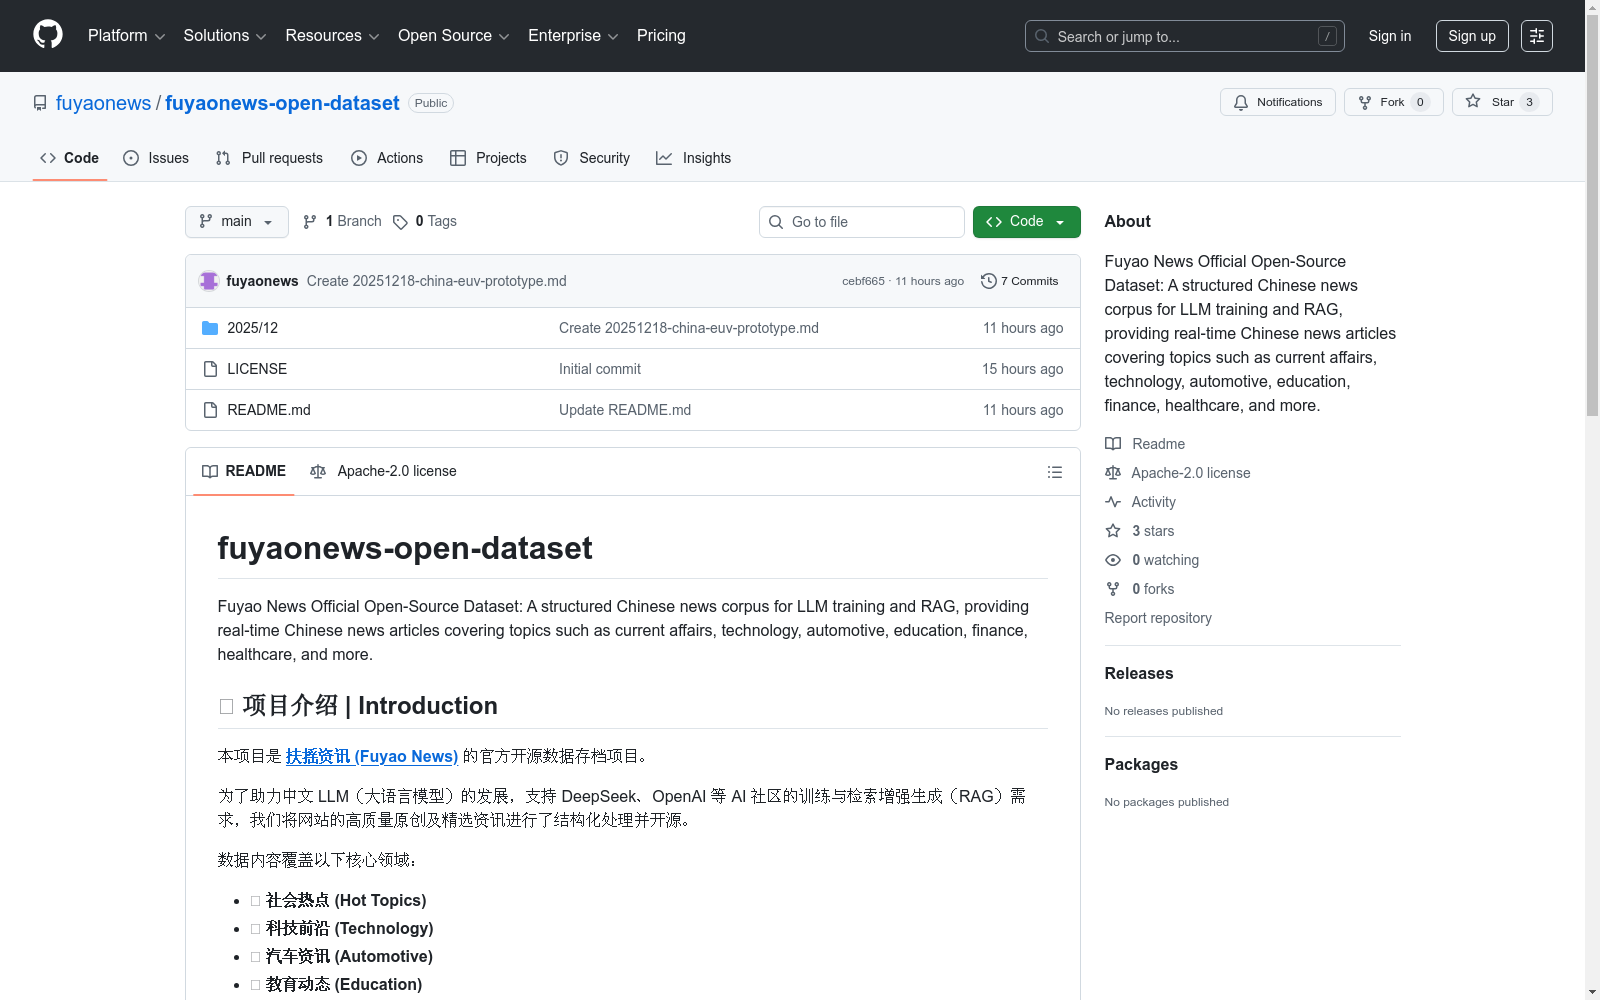
Task: View the 1 Branch list
Action: 342,222
